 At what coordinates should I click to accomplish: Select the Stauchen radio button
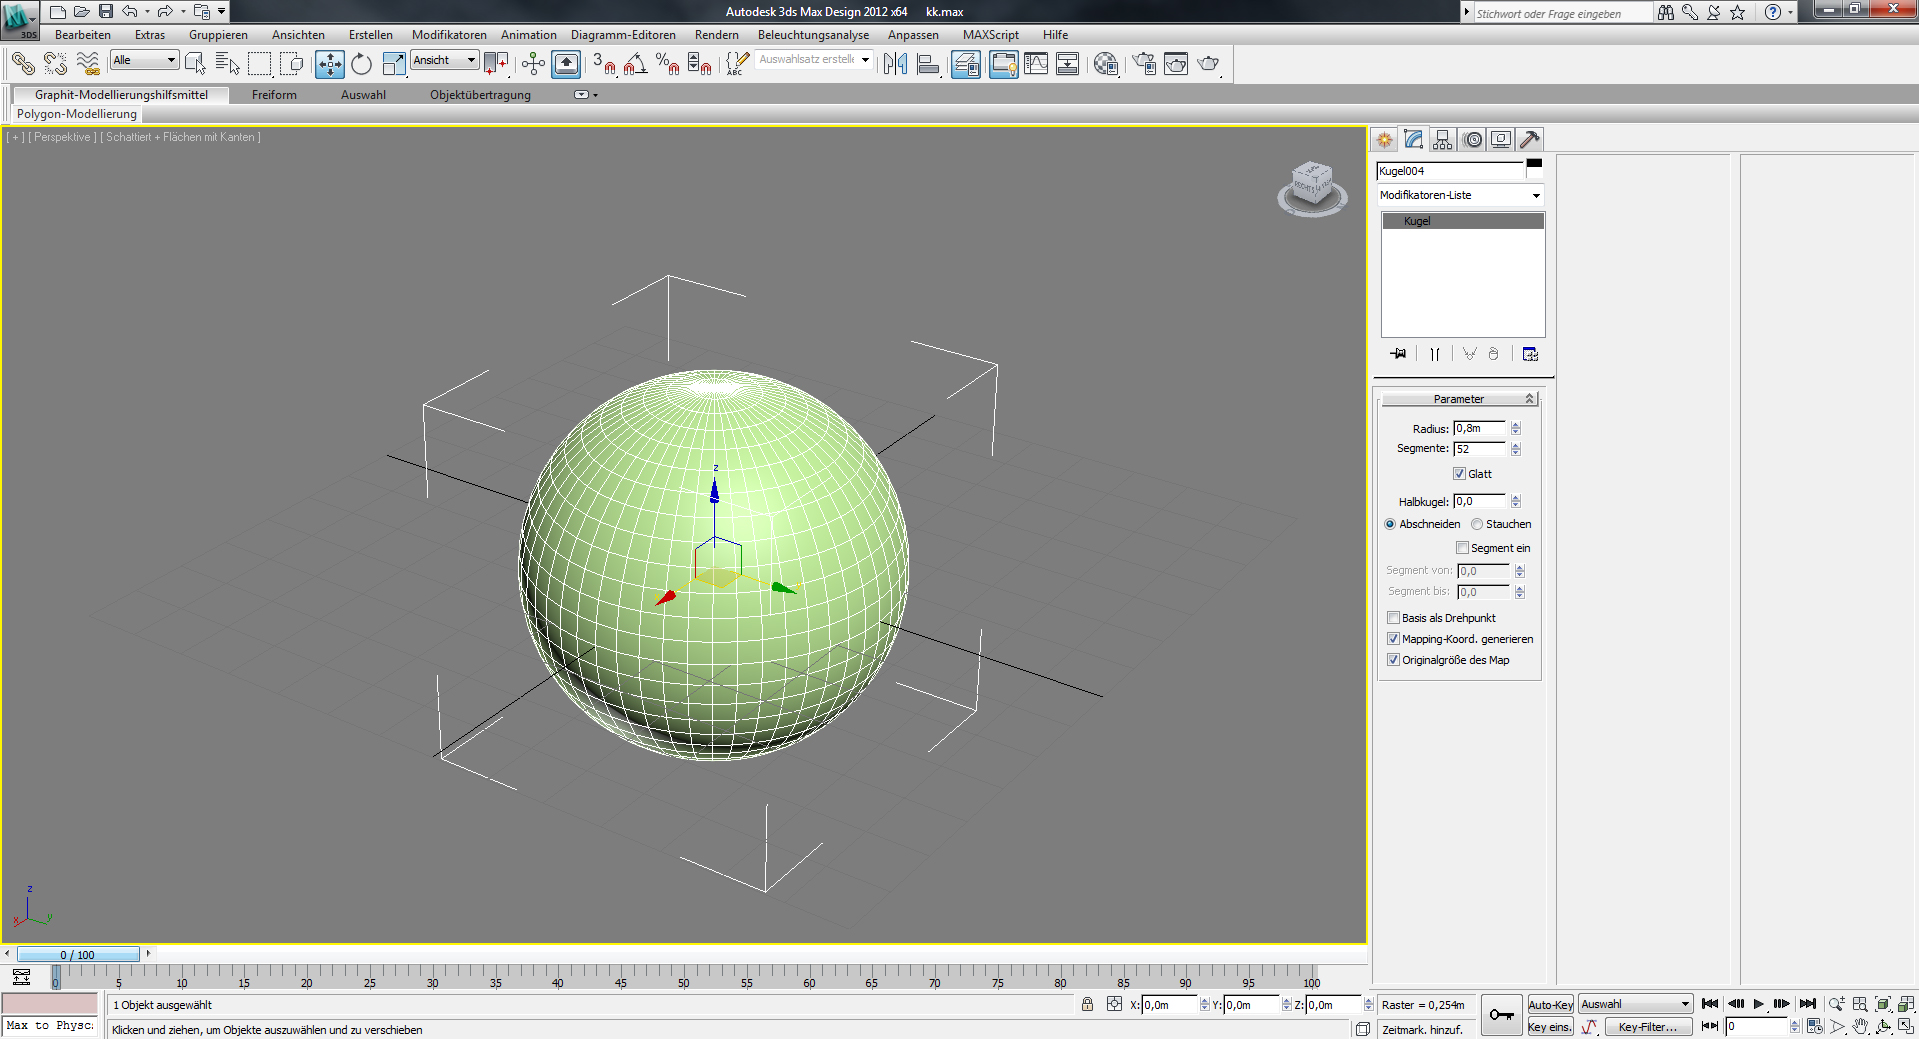tap(1477, 524)
